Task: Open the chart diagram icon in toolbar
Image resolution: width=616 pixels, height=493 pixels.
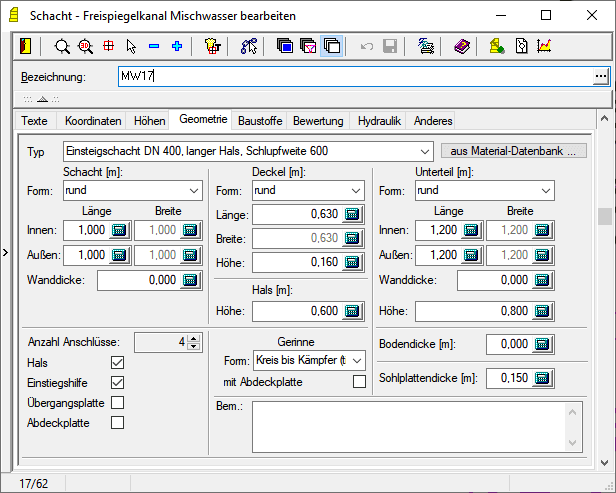Action: pyautogui.click(x=545, y=46)
